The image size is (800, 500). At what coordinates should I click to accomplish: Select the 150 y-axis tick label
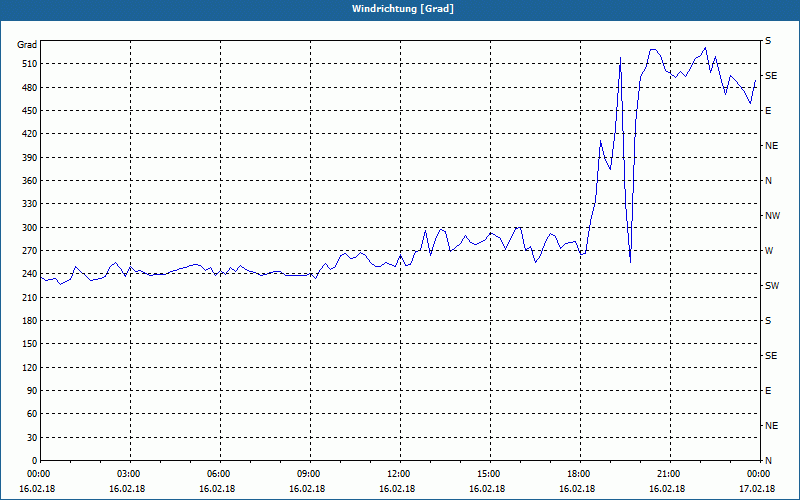pyautogui.click(x=29, y=344)
